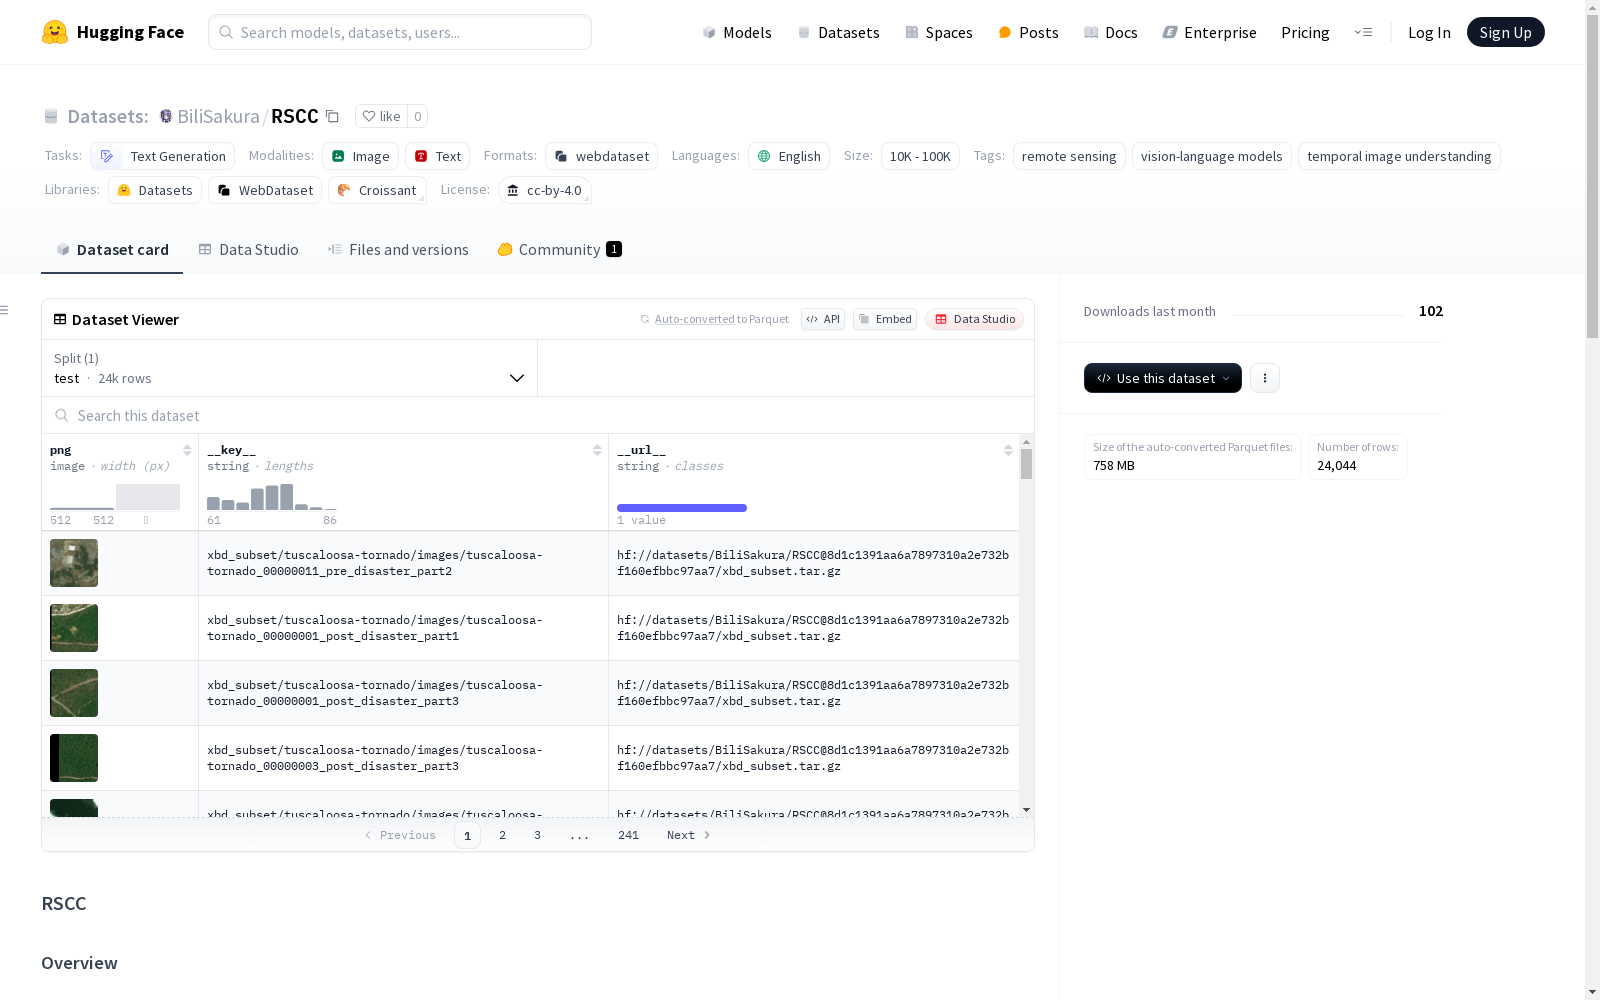Viewport: 1600px width, 1000px height.
Task: Open thumbnail for 00000001_post_disaster_part3 row
Action: pos(74,693)
